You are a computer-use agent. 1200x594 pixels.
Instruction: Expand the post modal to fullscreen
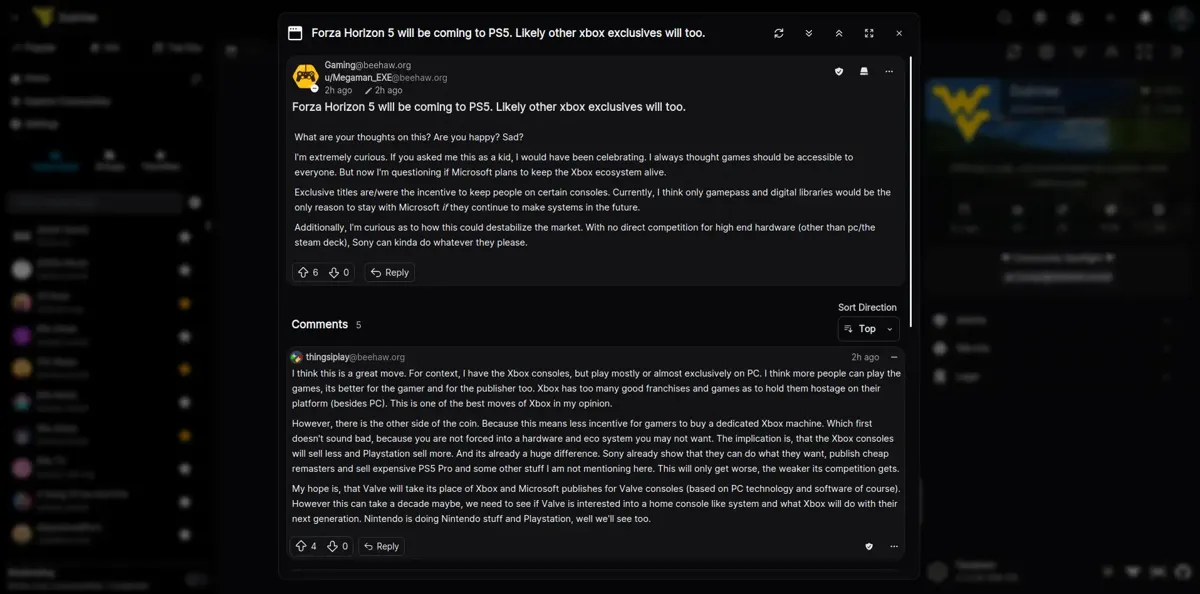tap(869, 33)
